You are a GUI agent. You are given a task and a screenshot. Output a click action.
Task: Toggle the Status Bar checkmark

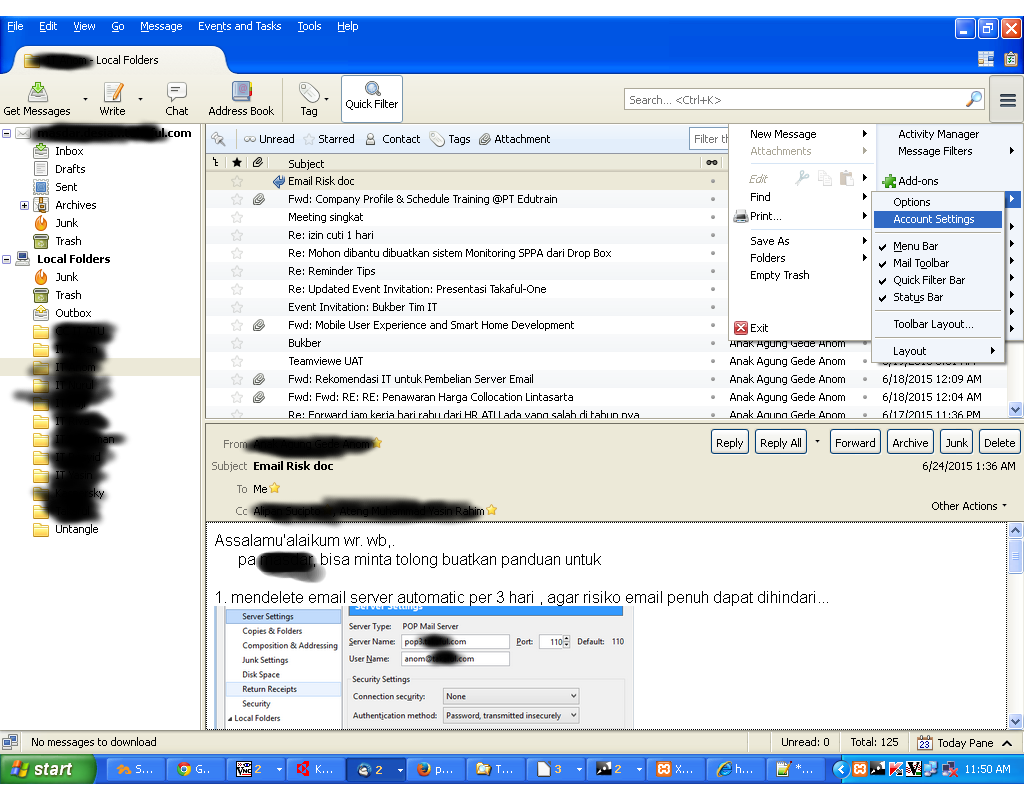[917, 297]
